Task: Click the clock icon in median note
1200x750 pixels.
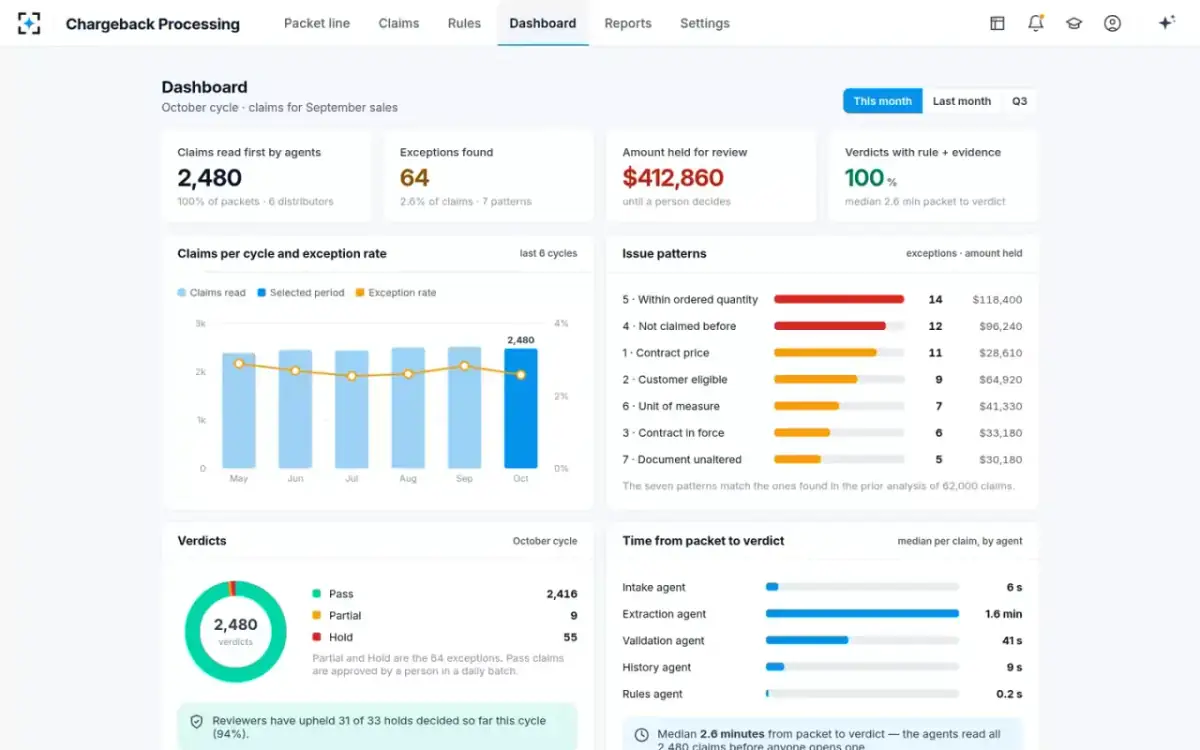Action: [x=641, y=735]
